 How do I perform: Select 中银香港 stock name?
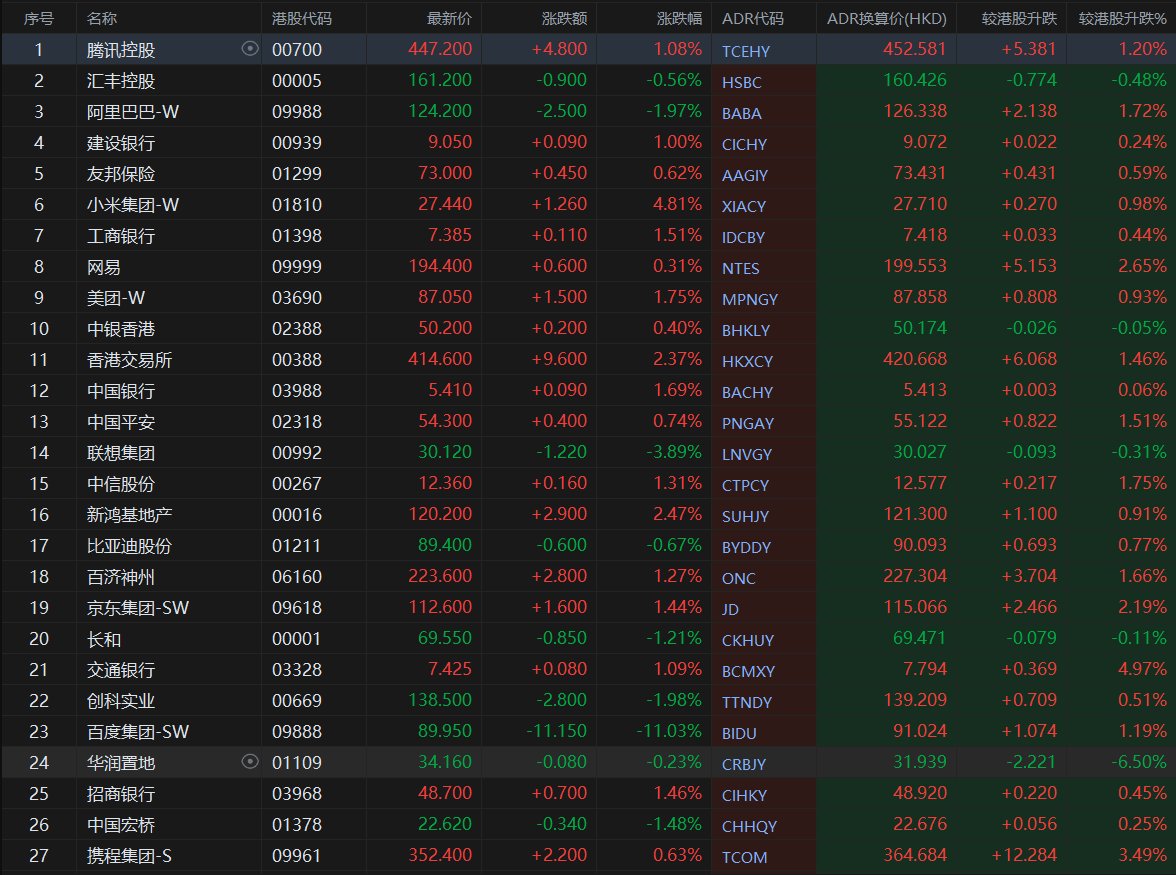tap(121, 329)
